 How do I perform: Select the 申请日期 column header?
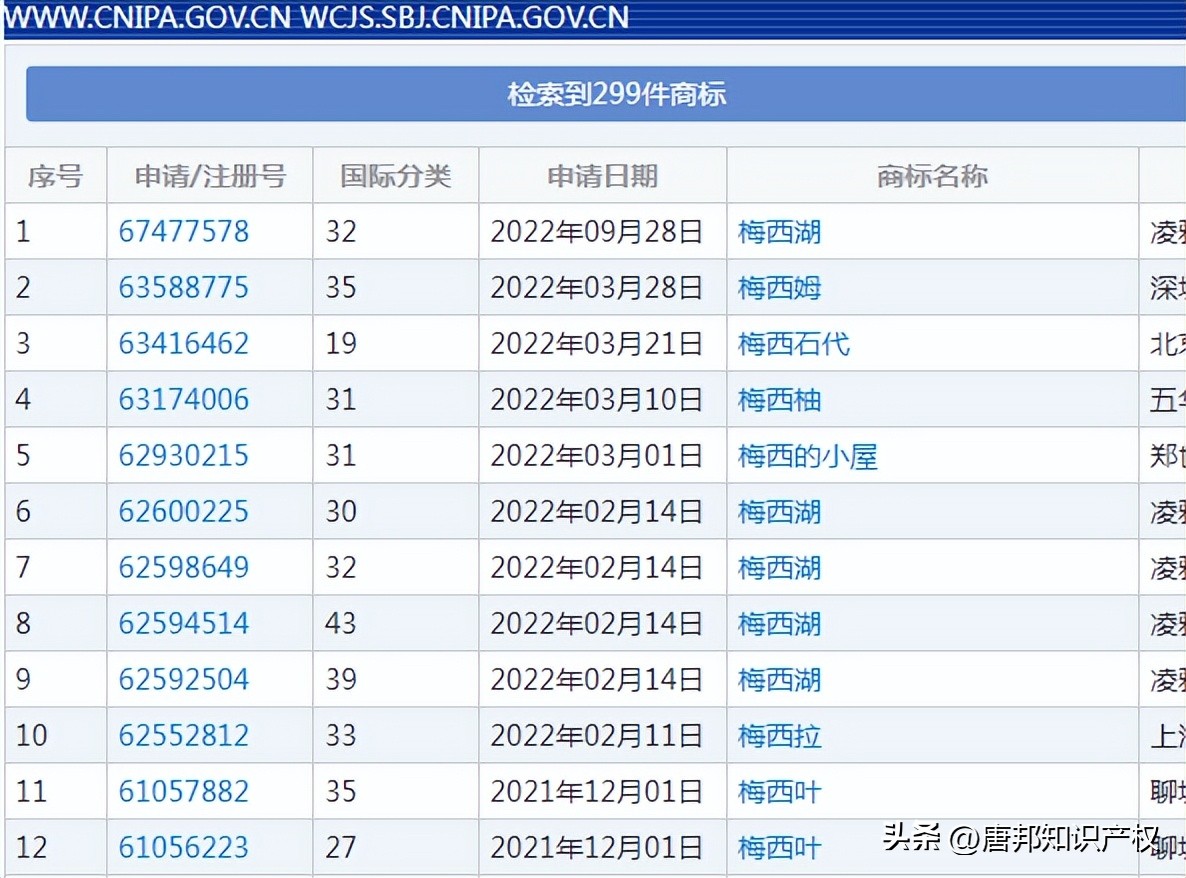[601, 176]
